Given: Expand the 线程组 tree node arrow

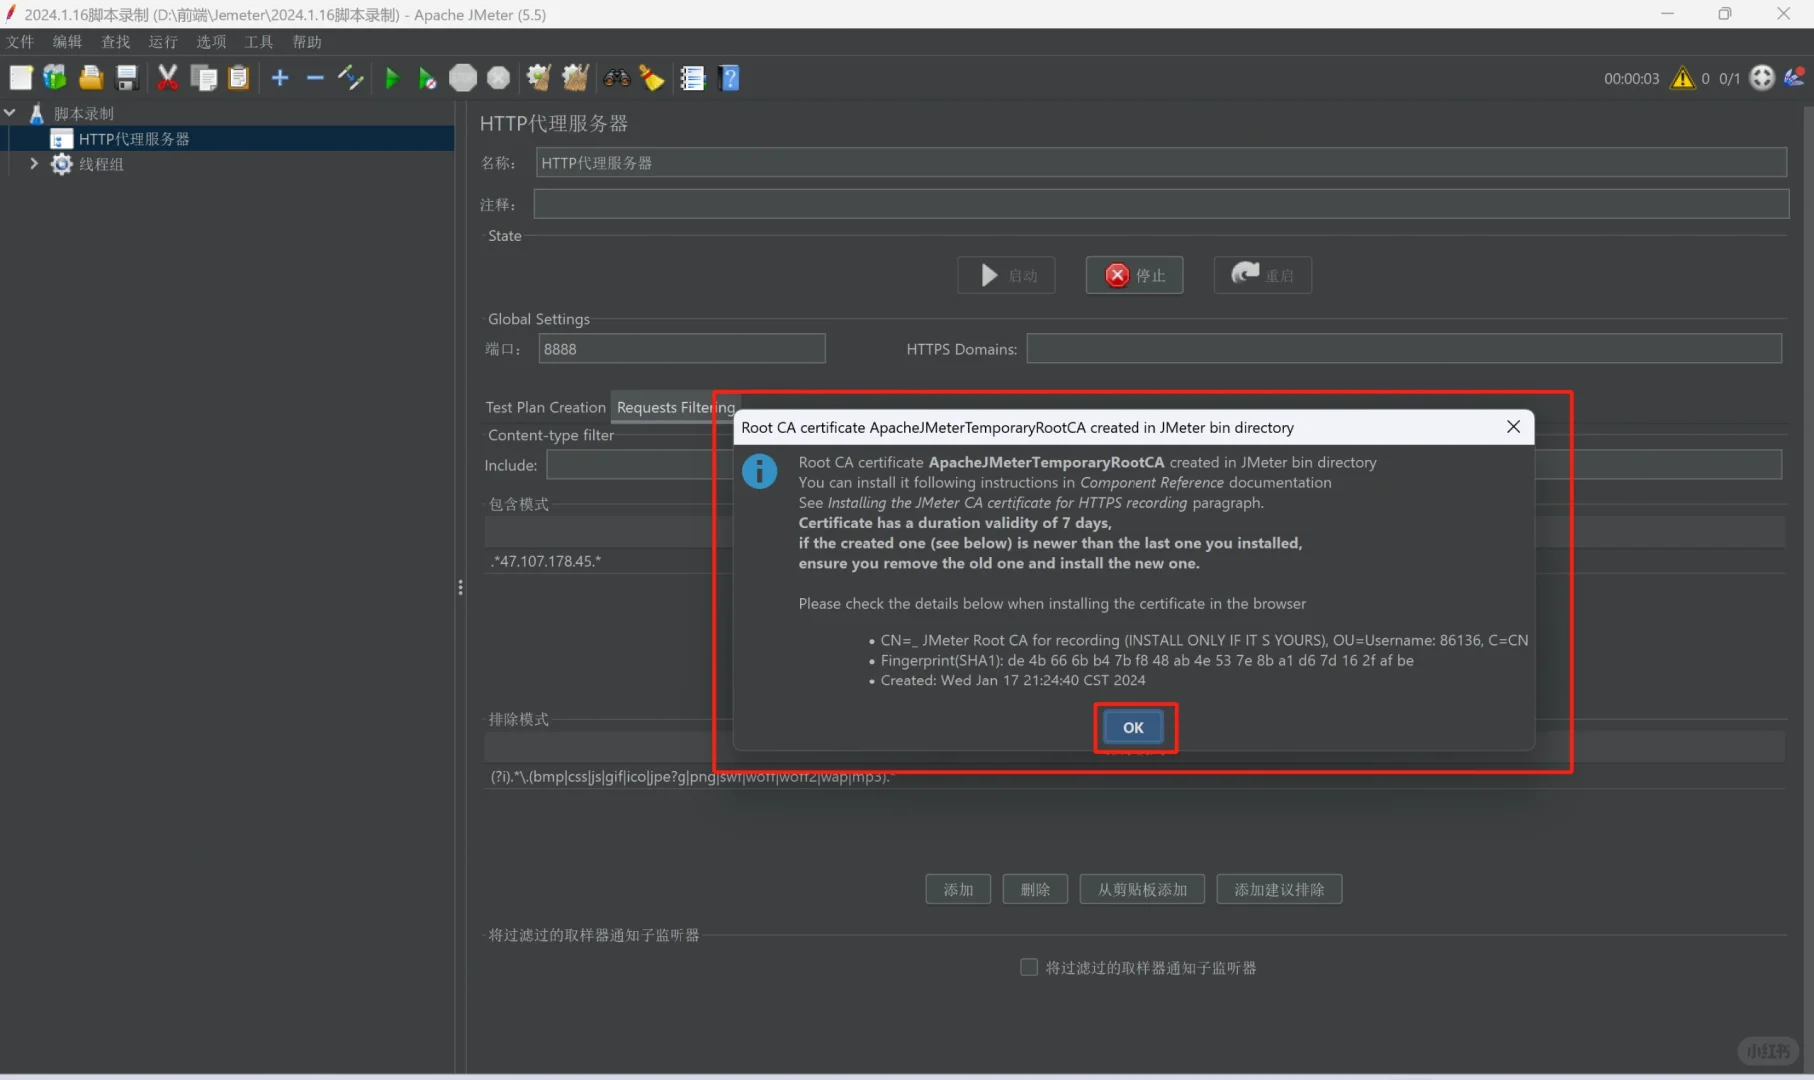Looking at the screenshot, I should point(34,163).
